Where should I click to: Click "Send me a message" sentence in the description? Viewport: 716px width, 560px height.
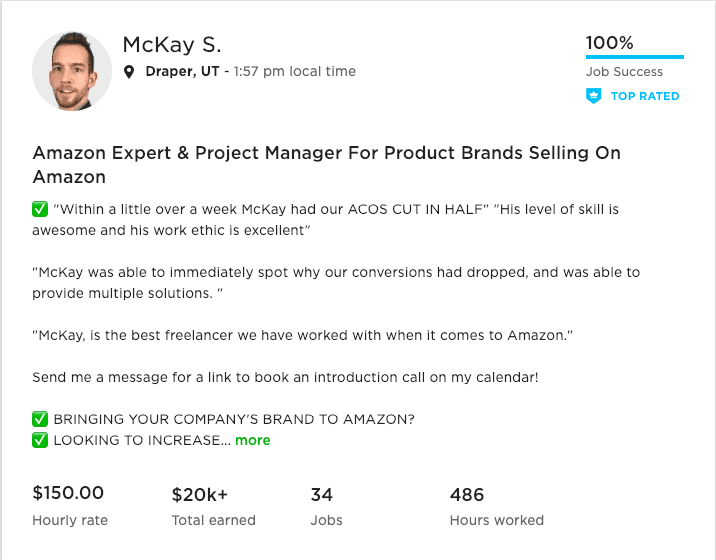click(x=285, y=377)
